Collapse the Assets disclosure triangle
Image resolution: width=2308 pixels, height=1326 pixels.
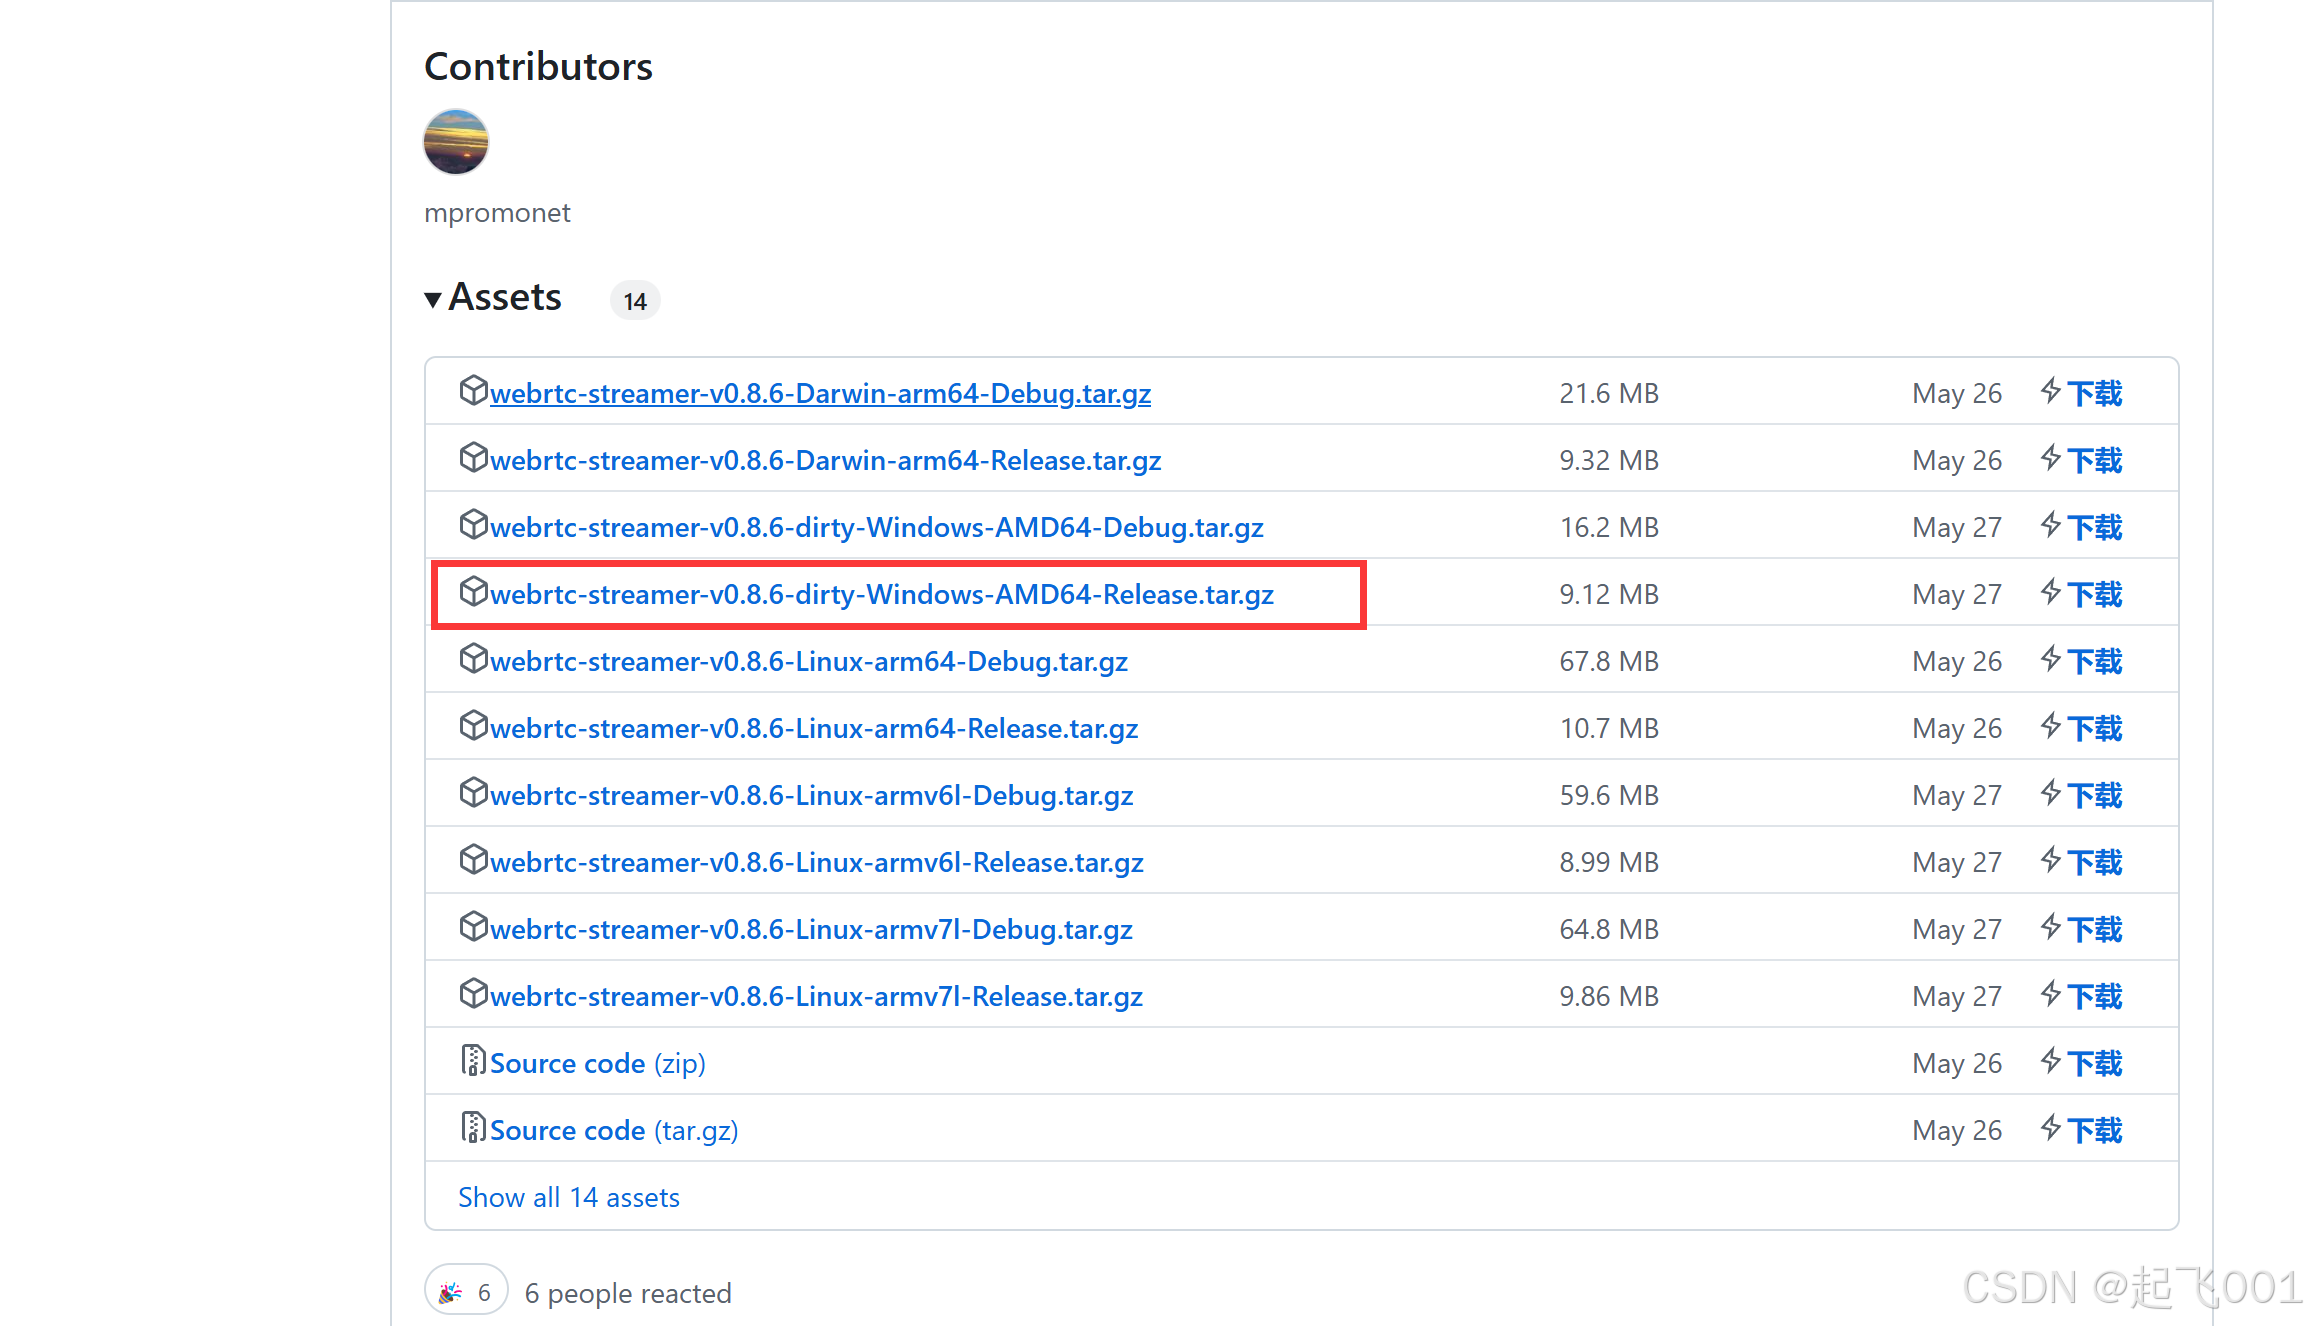coord(432,299)
